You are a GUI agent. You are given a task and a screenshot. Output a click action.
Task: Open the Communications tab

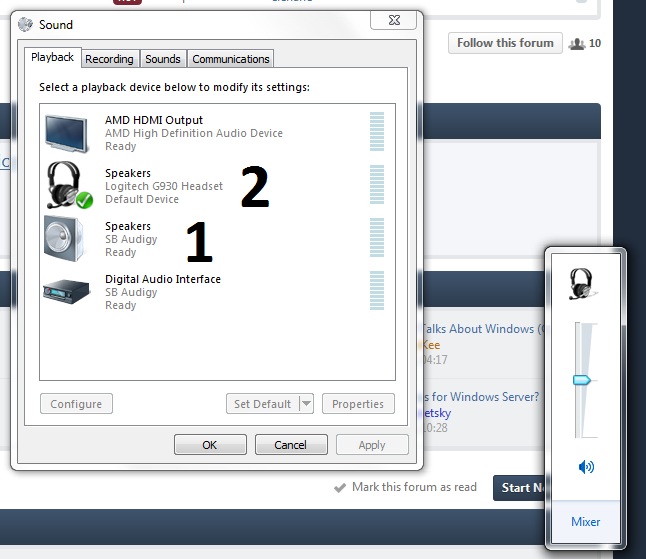click(x=231, y=59)
